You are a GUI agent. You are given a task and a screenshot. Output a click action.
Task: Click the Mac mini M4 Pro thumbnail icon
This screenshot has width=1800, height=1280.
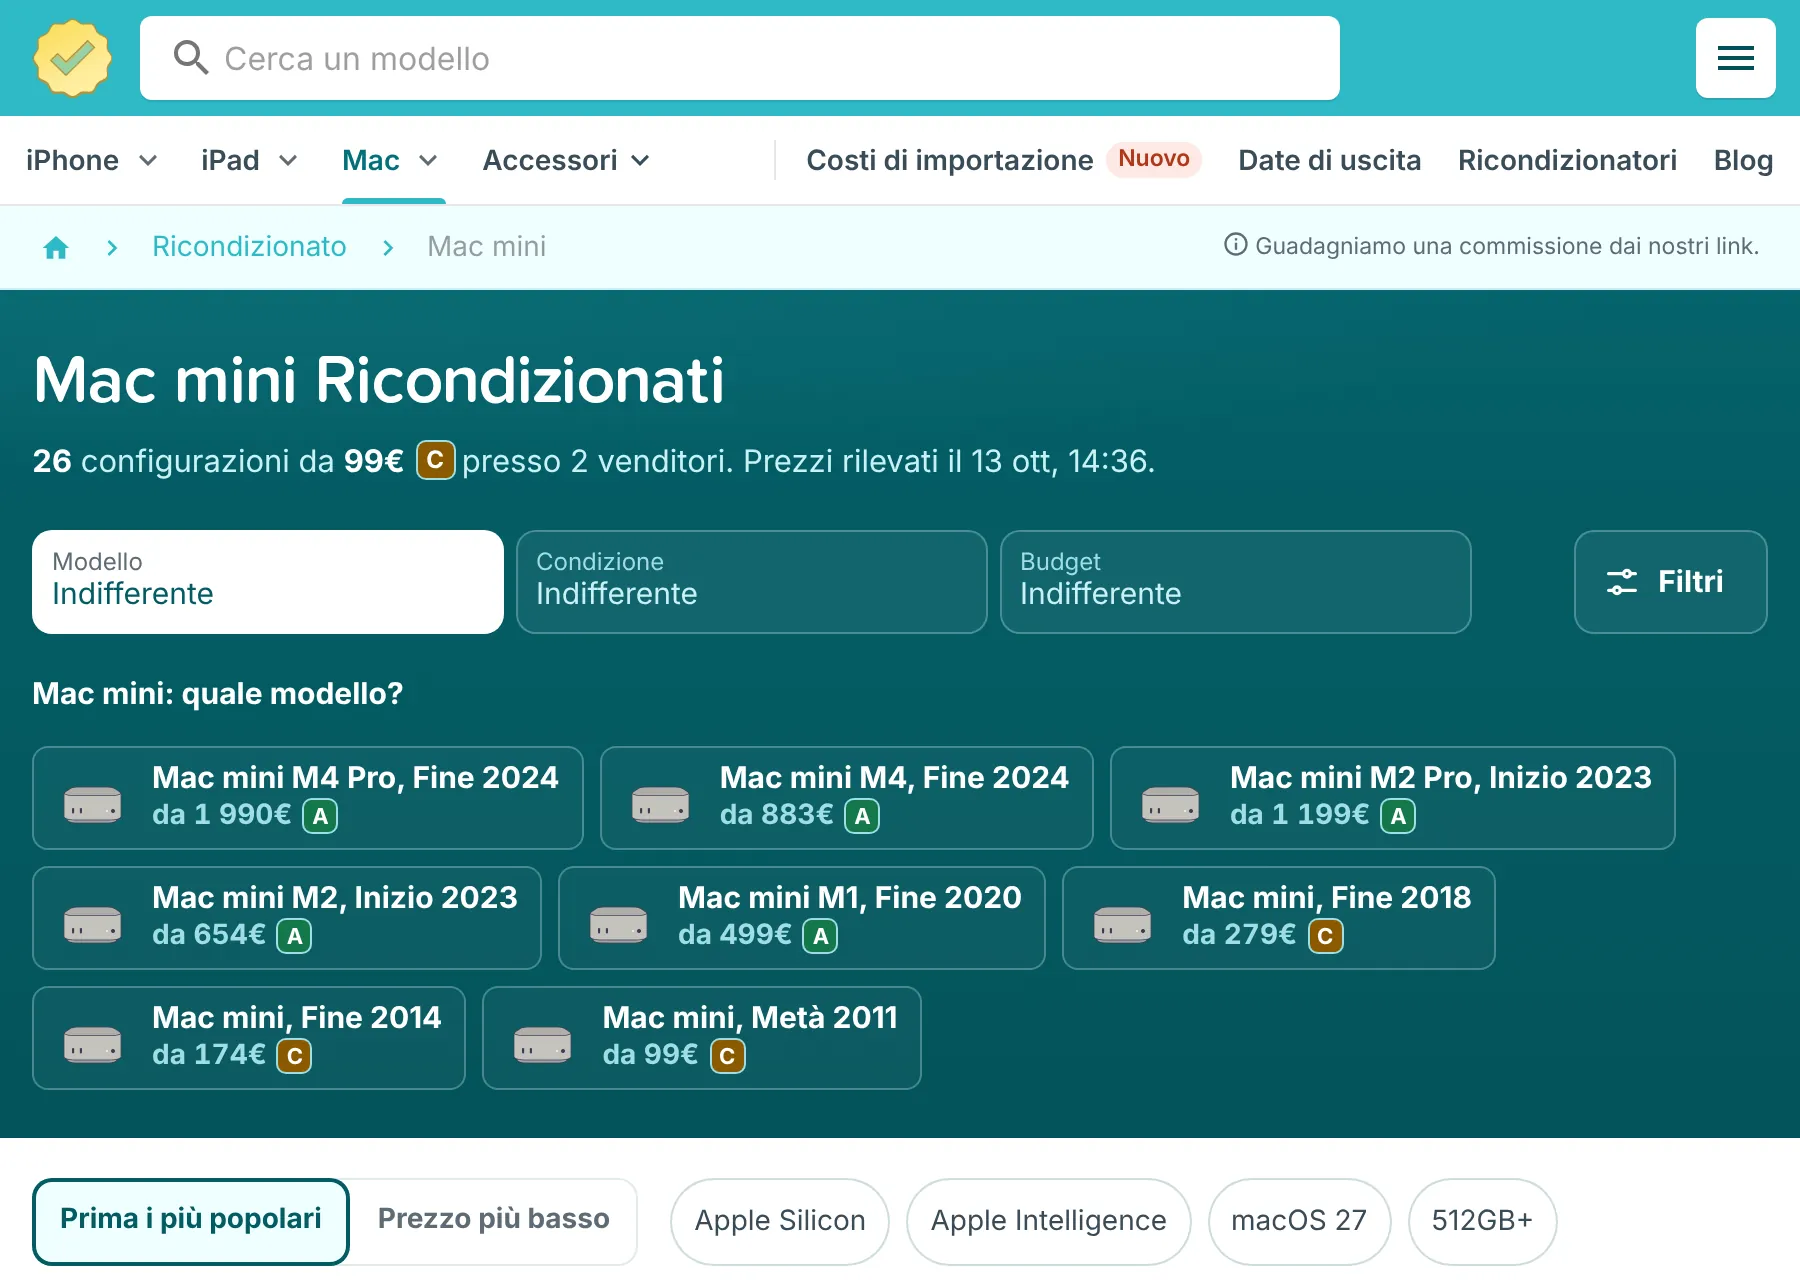point(93,803)
